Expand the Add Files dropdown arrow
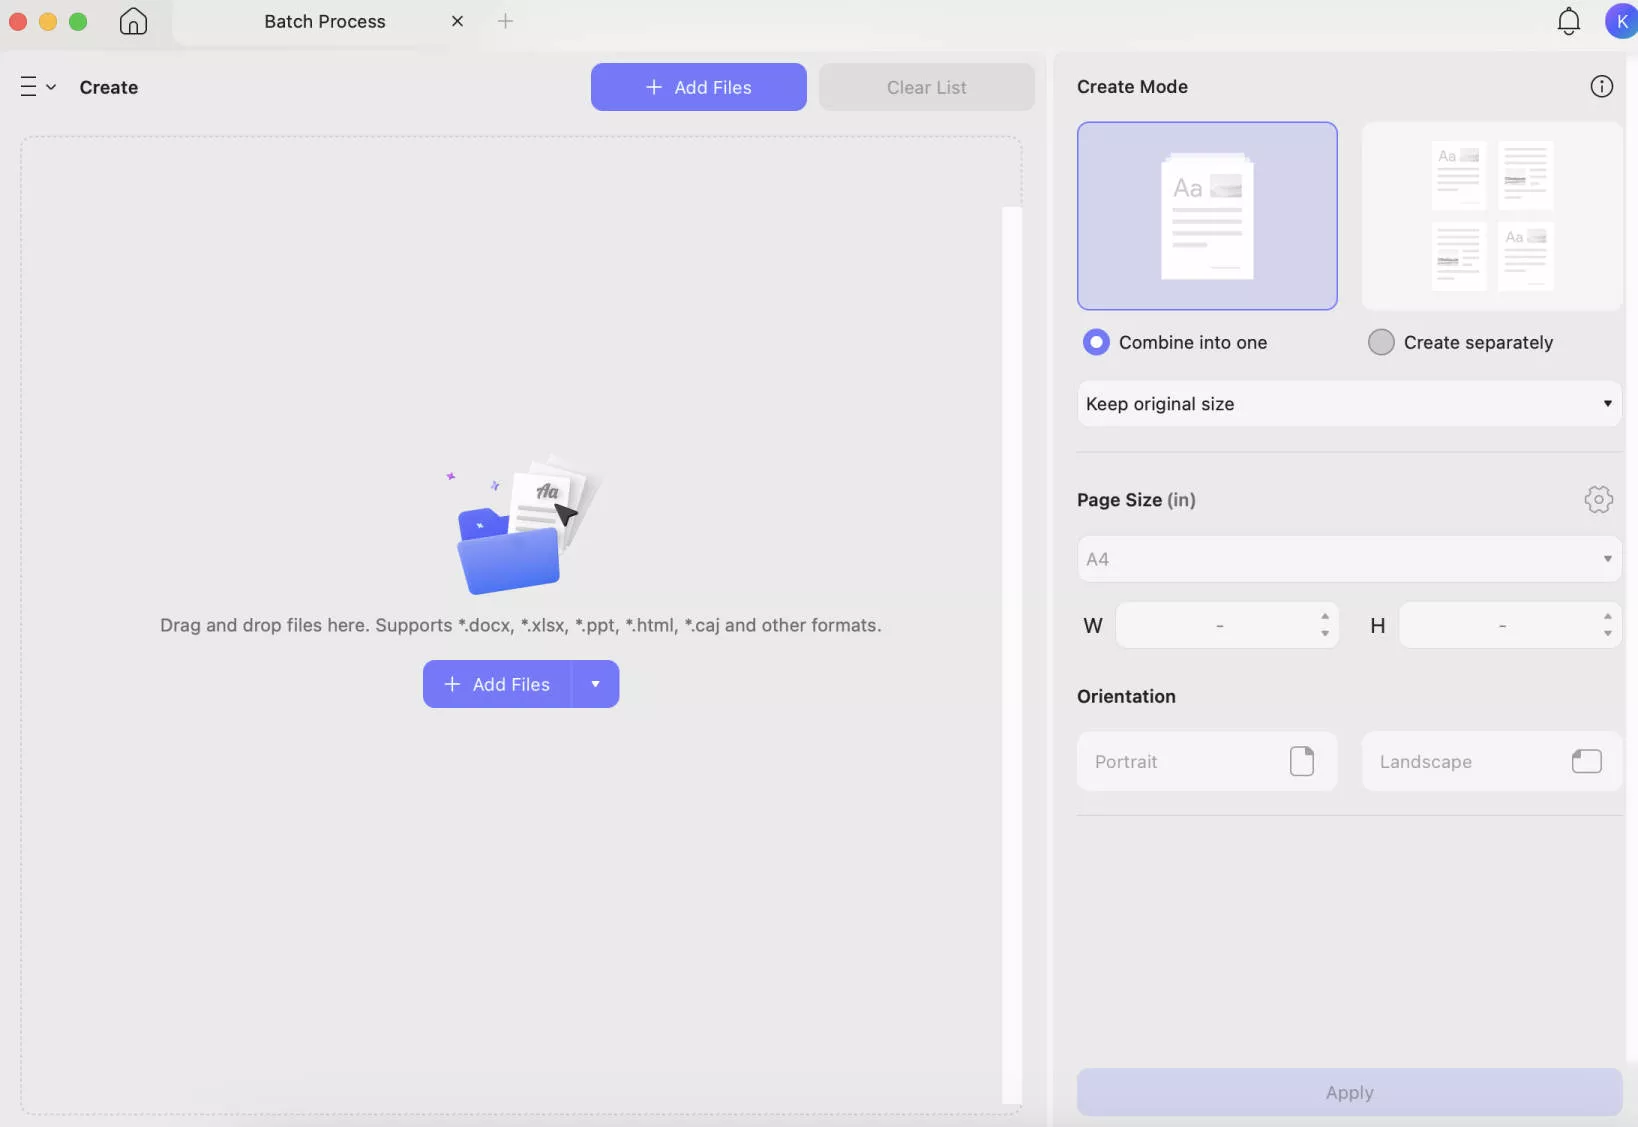This screenshot has width=1638, height=1127. click(x=595, y=685)
